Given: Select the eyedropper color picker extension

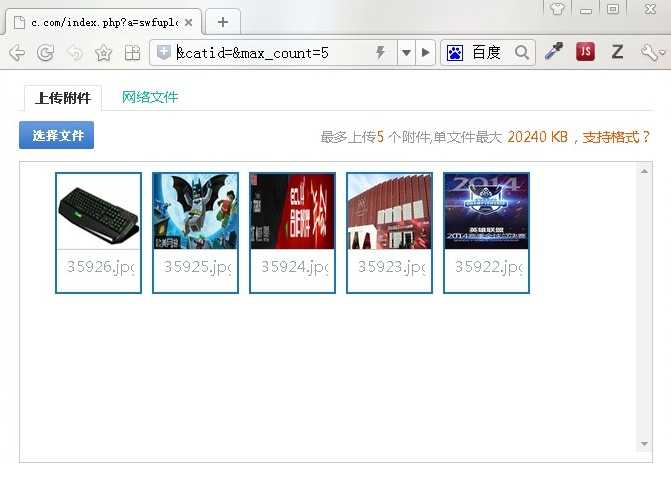Looking at the screenshot, I should [x=554, y=51].
